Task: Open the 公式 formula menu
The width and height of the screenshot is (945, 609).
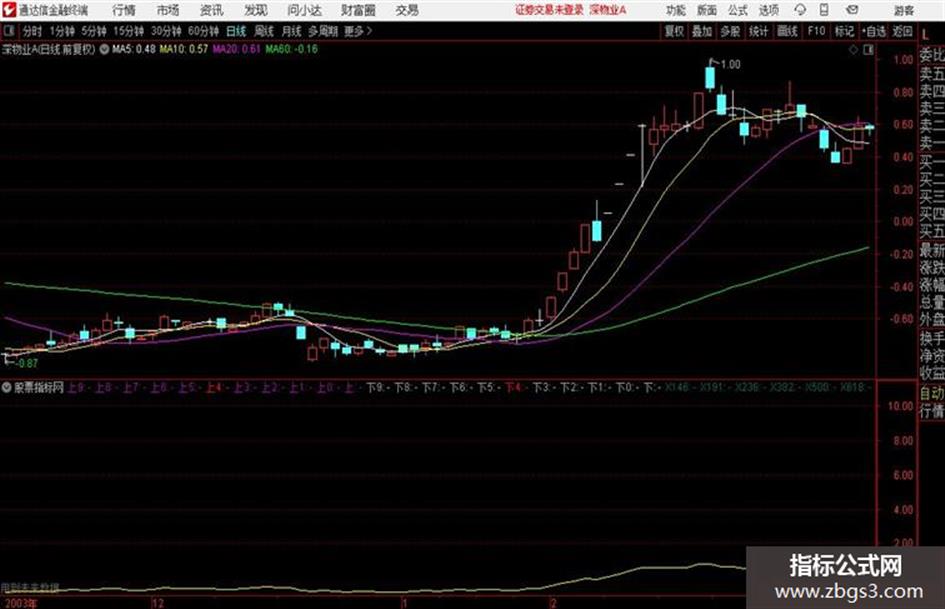Action: coord(738,10)
